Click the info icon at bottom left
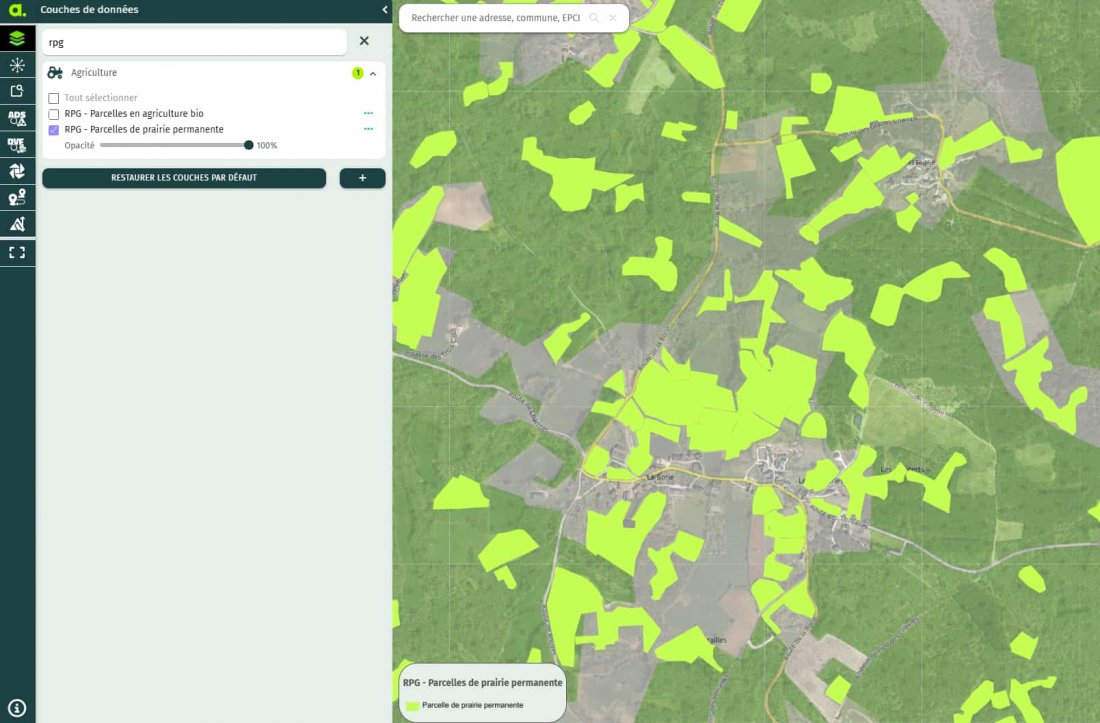Screen dimensions: 1100x723 click(x=17, y=707)
